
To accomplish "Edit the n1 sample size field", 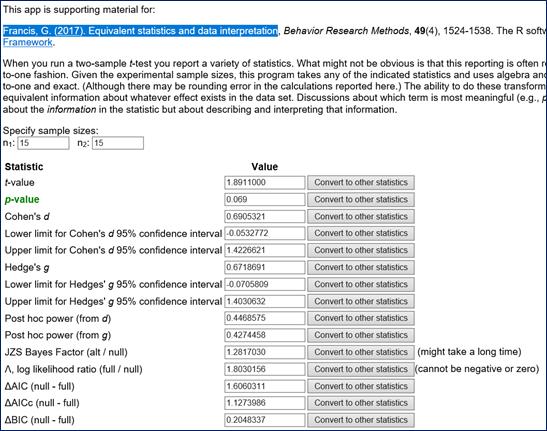I will (x=44, y=143).
